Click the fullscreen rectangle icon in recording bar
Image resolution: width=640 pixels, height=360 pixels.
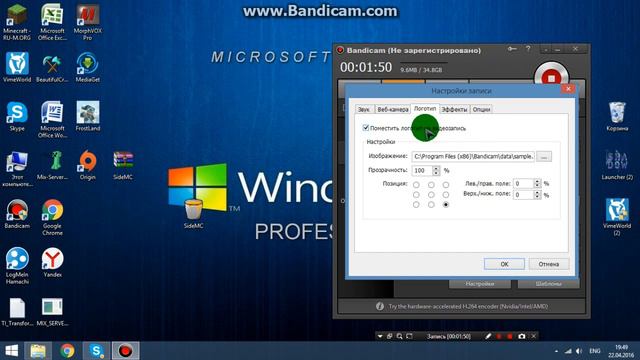(409, 336)
